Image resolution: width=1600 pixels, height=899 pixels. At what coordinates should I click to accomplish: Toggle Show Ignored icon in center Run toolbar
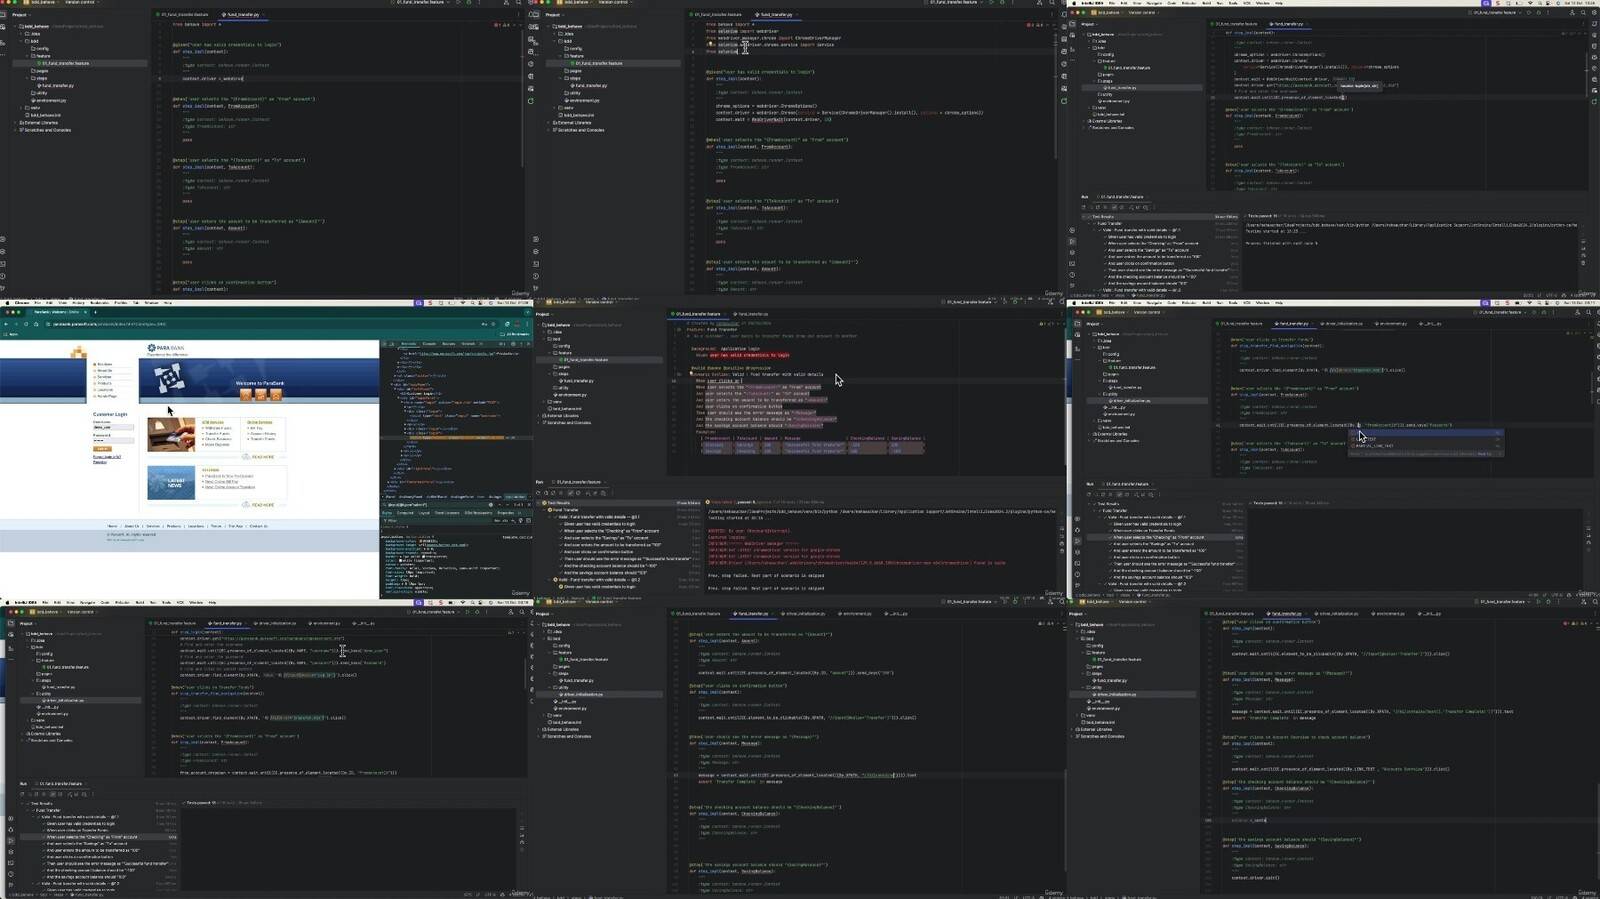tap(578, 493)
